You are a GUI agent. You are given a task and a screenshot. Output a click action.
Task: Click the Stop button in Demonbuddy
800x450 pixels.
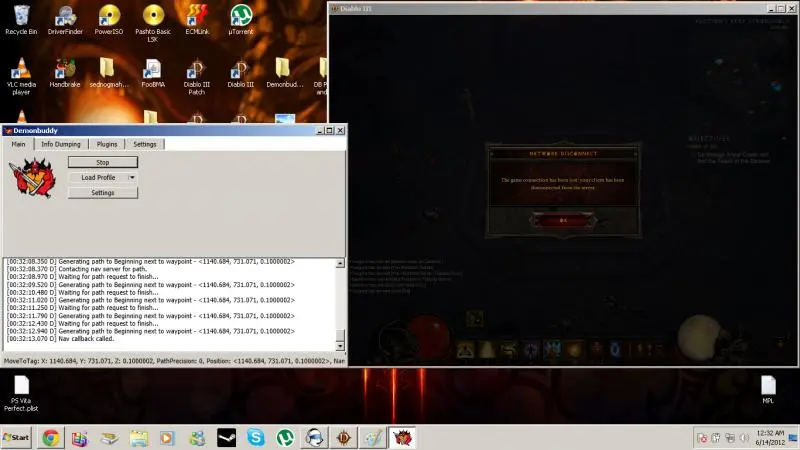102,162
